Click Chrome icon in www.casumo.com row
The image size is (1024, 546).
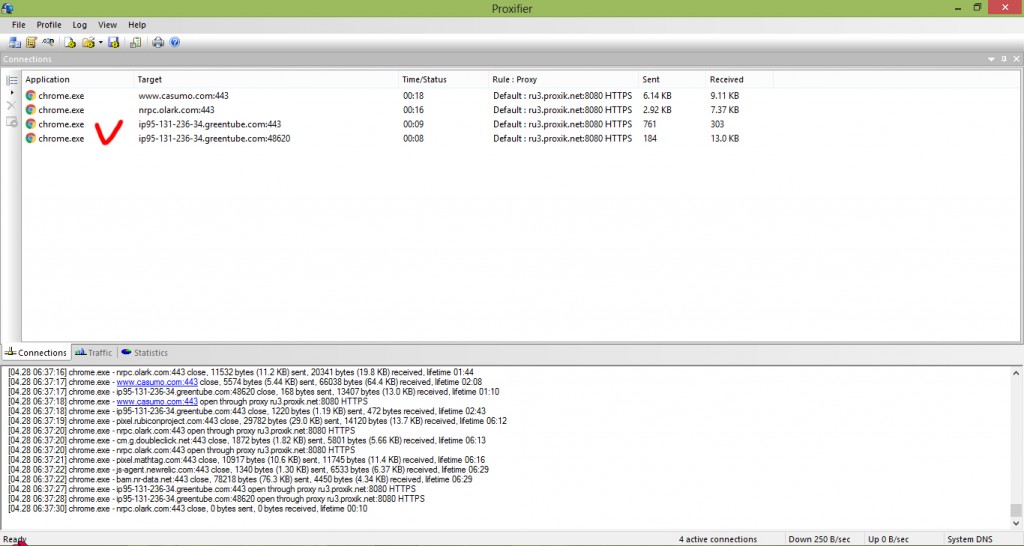30,95
